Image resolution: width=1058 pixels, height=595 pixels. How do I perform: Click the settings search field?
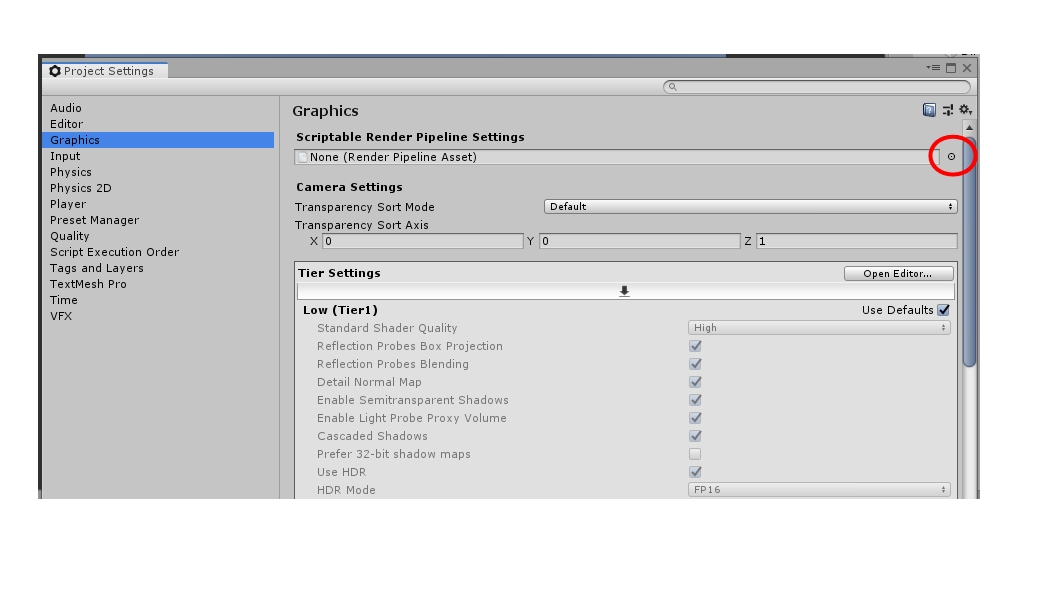tap(816, 86)
